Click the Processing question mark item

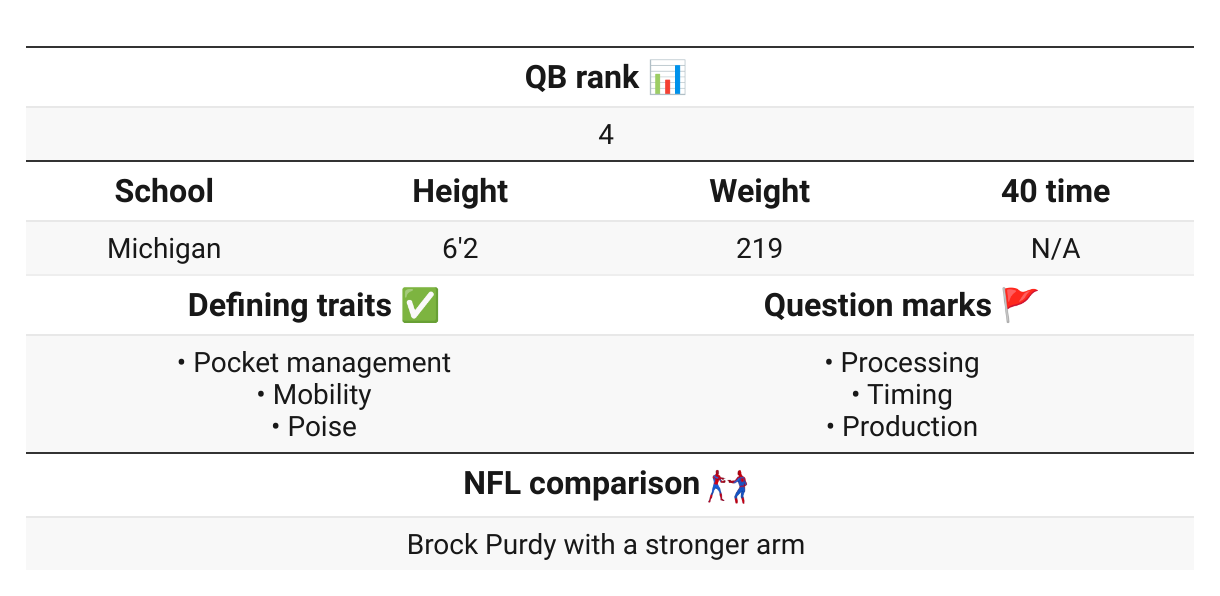(902, 362)
